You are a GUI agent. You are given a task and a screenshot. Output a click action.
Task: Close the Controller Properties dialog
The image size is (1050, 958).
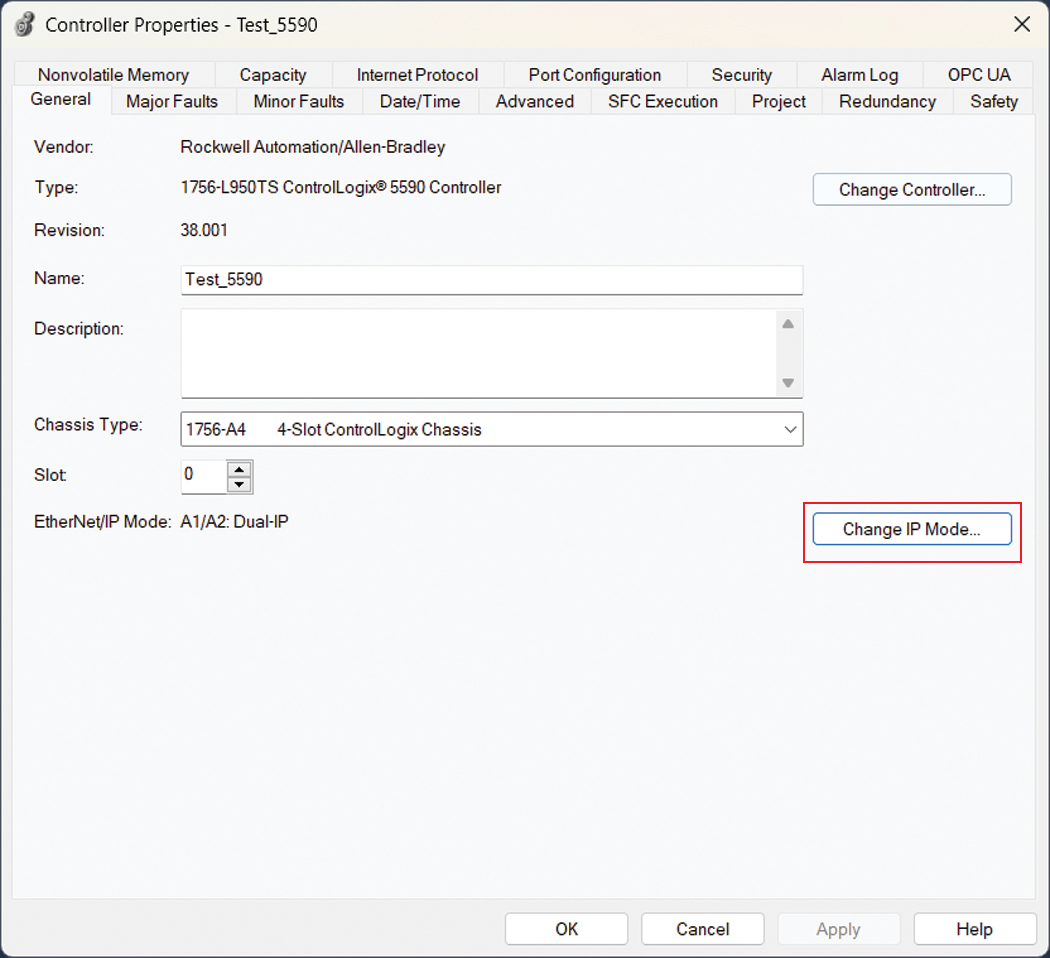pos(1021,25)
